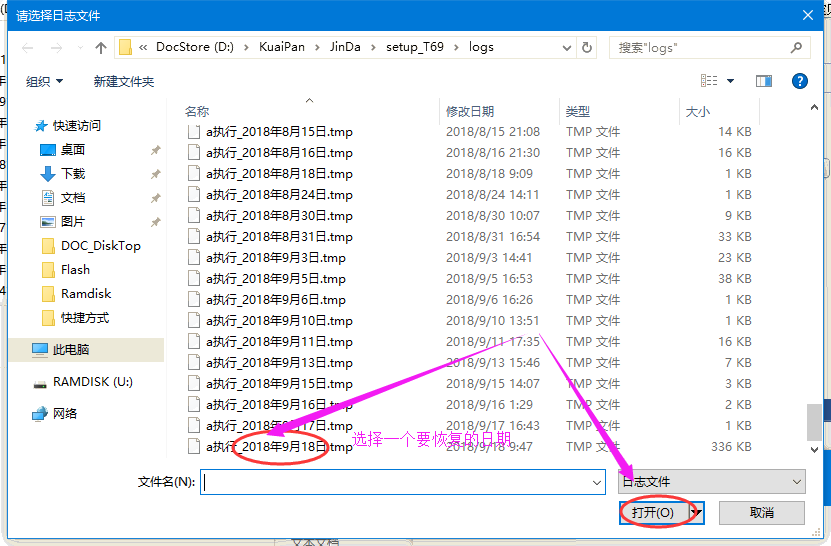
Task: Toggle the preview pane icon
Action: (x=764, y=81)
